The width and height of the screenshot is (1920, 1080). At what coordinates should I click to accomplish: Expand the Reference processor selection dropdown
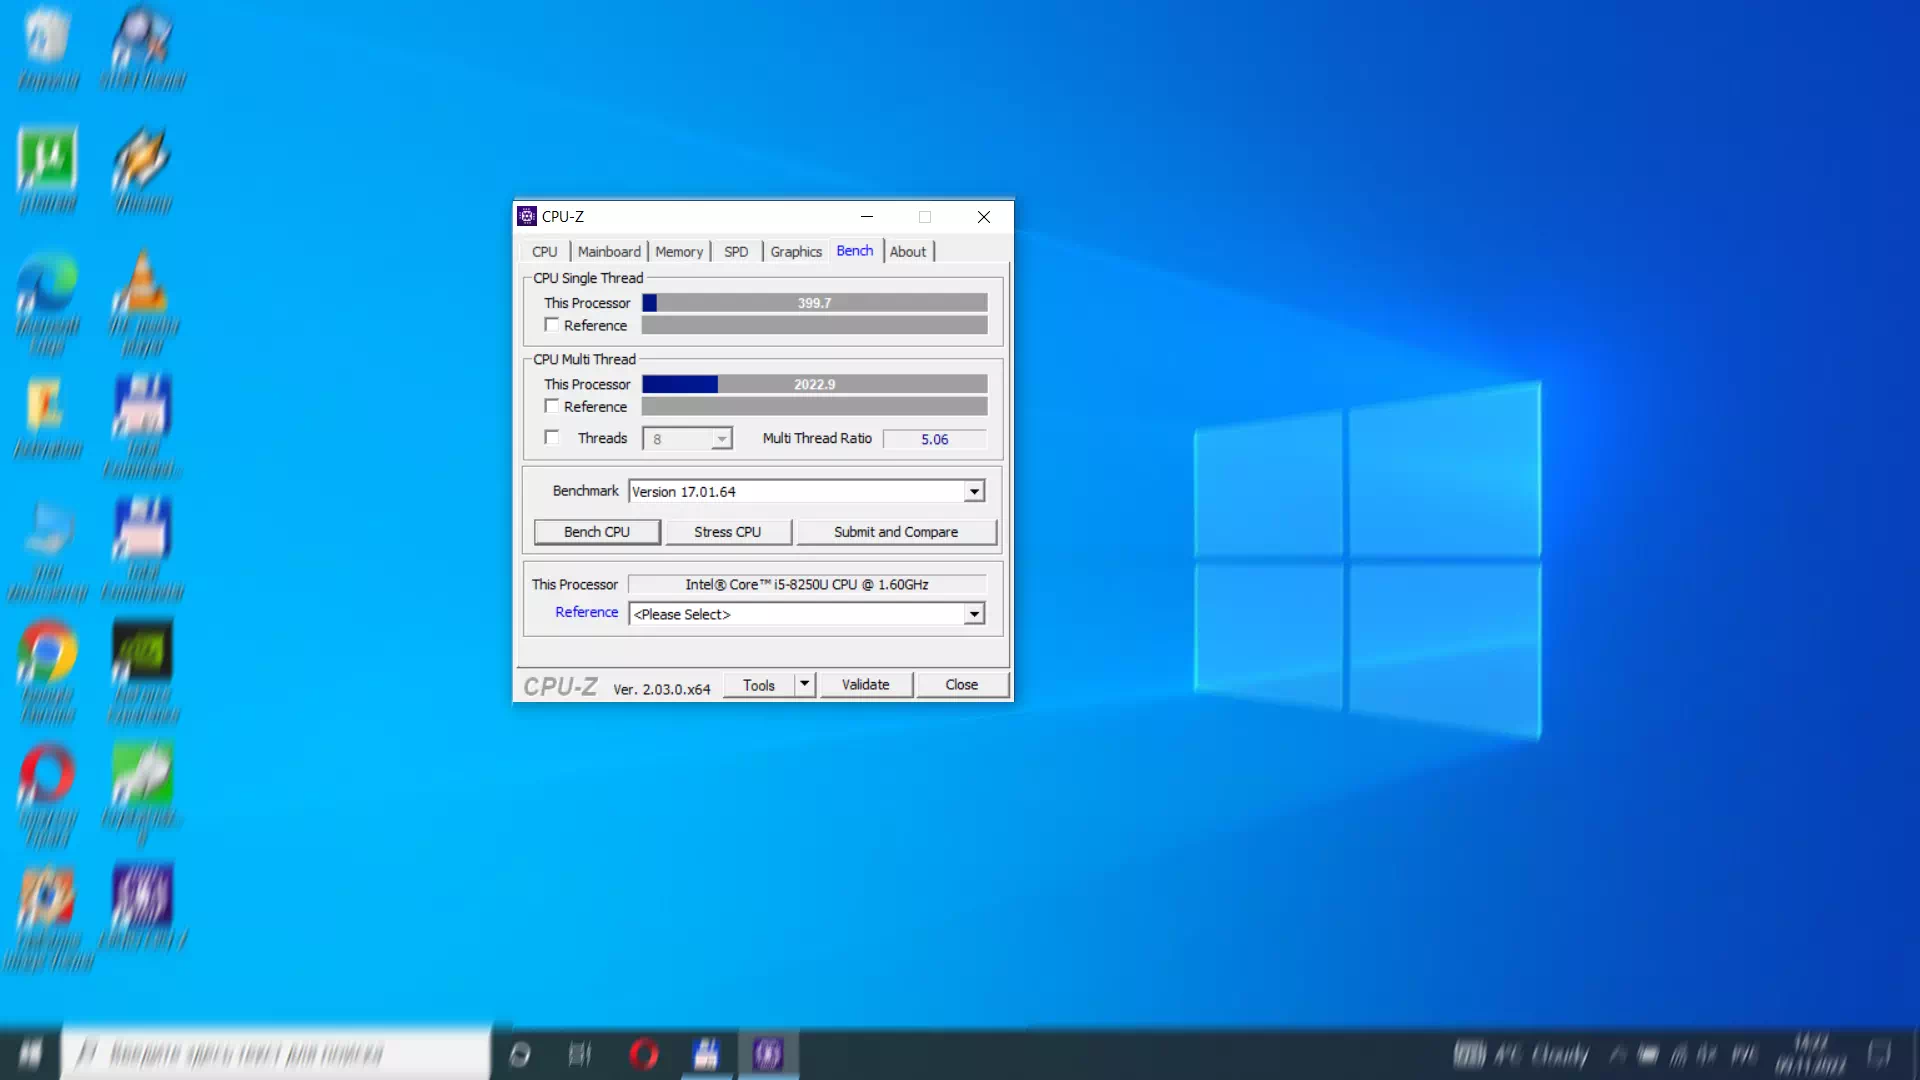coord(974,613)
